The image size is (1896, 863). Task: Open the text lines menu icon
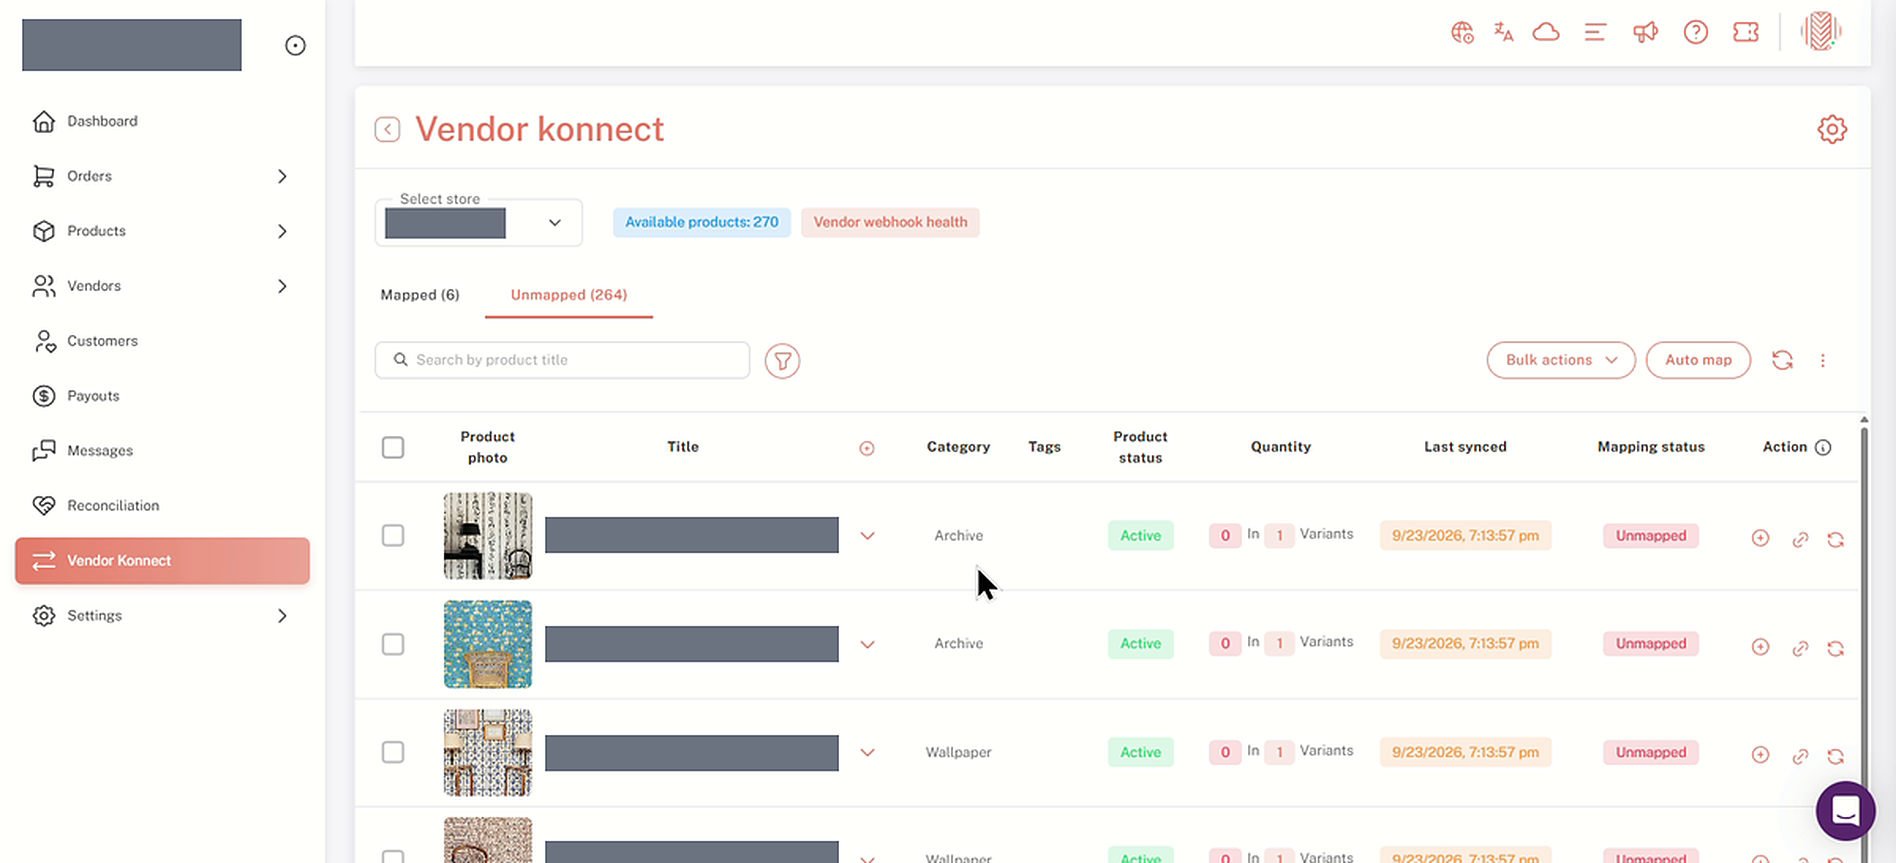pos(1595,33)
